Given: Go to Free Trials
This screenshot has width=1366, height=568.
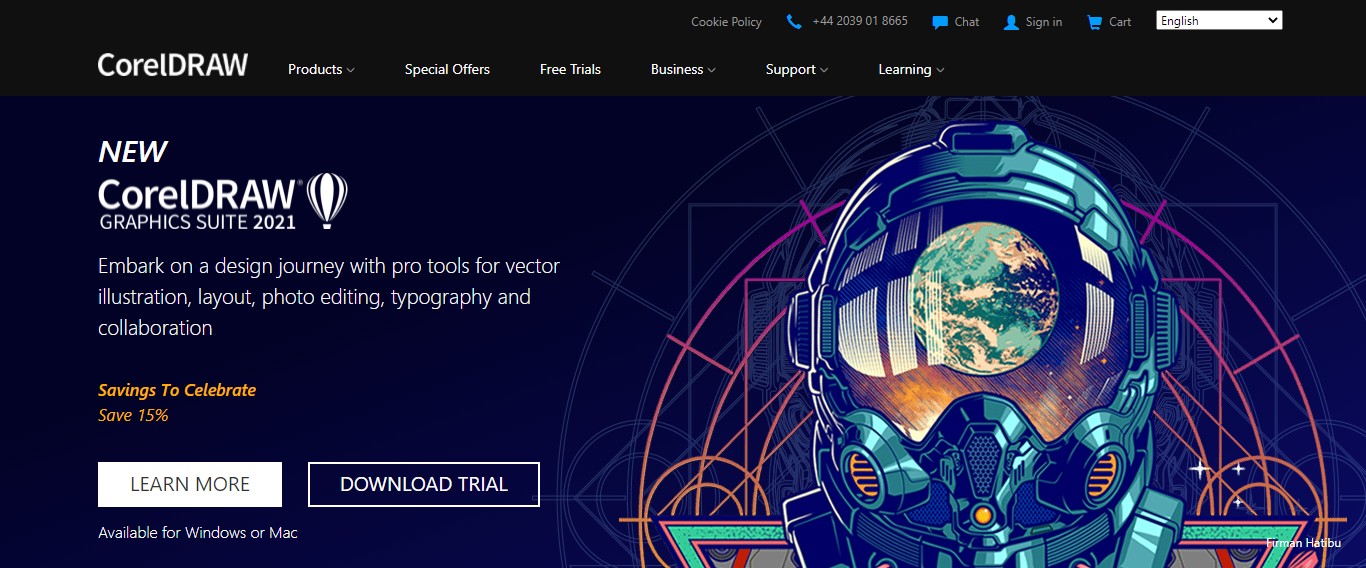Looking at the screenshot, I should click(570, 69).
